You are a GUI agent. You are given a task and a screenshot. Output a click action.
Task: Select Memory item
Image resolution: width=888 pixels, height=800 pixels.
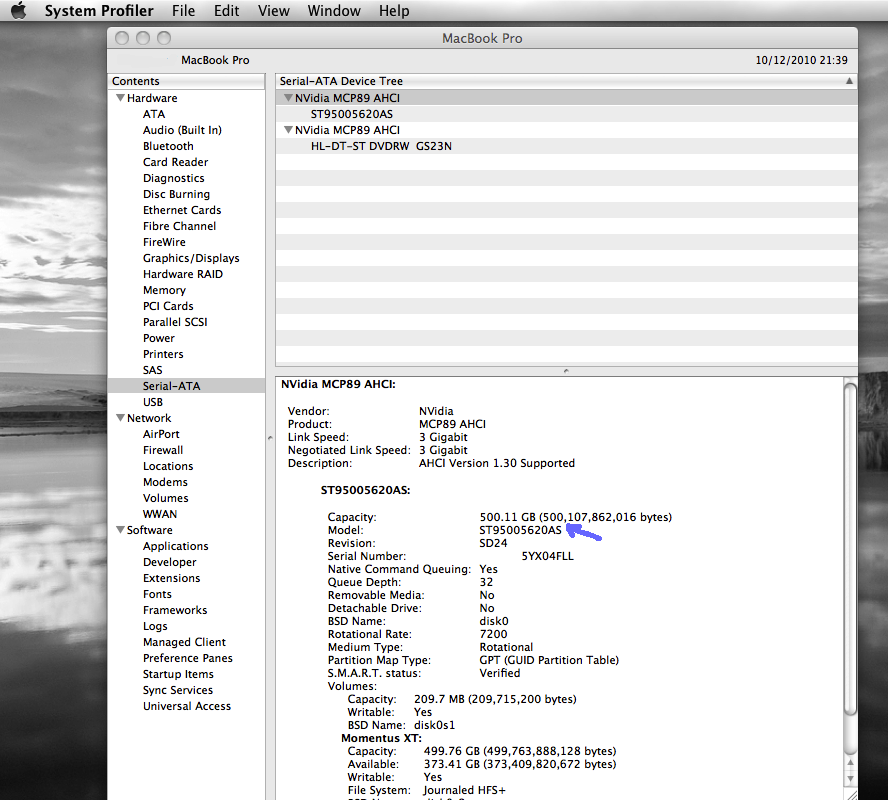point(164,290)
